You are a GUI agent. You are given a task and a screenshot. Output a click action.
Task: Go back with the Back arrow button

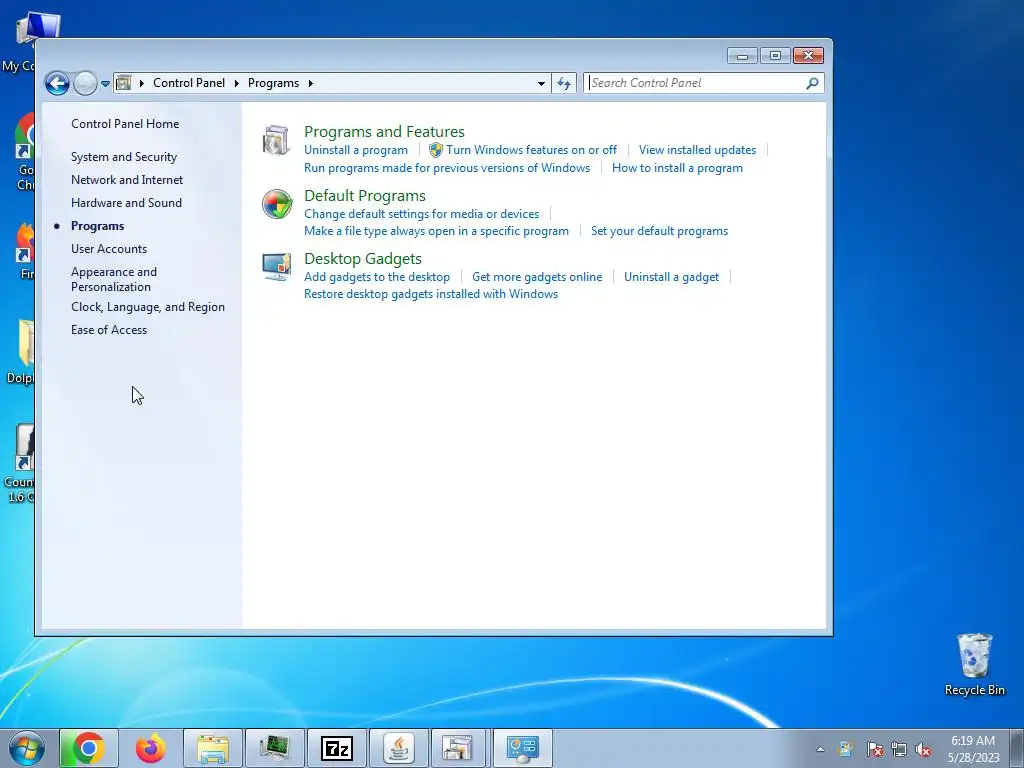click(x=57, y=83)
